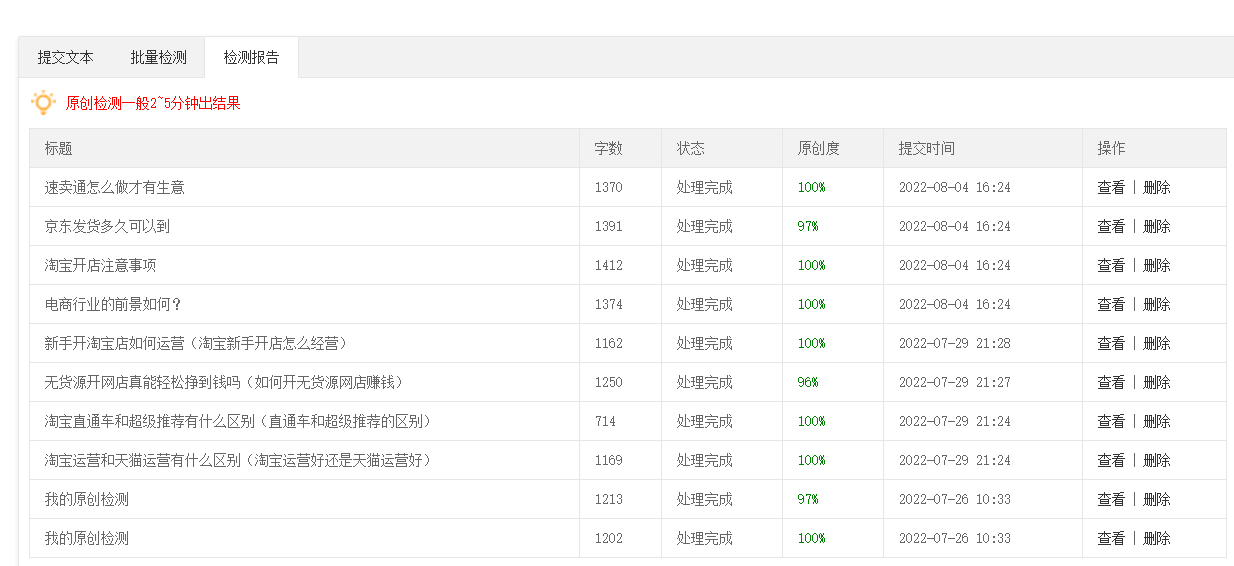Select the 检测报告 tab
The width and height of the screenshot is (1234, 566).
251,57
